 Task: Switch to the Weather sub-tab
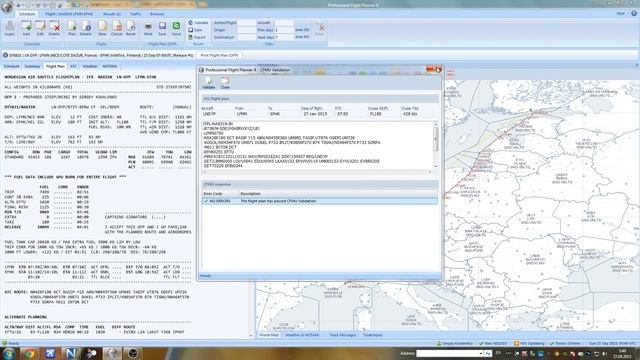pos(90,66)
